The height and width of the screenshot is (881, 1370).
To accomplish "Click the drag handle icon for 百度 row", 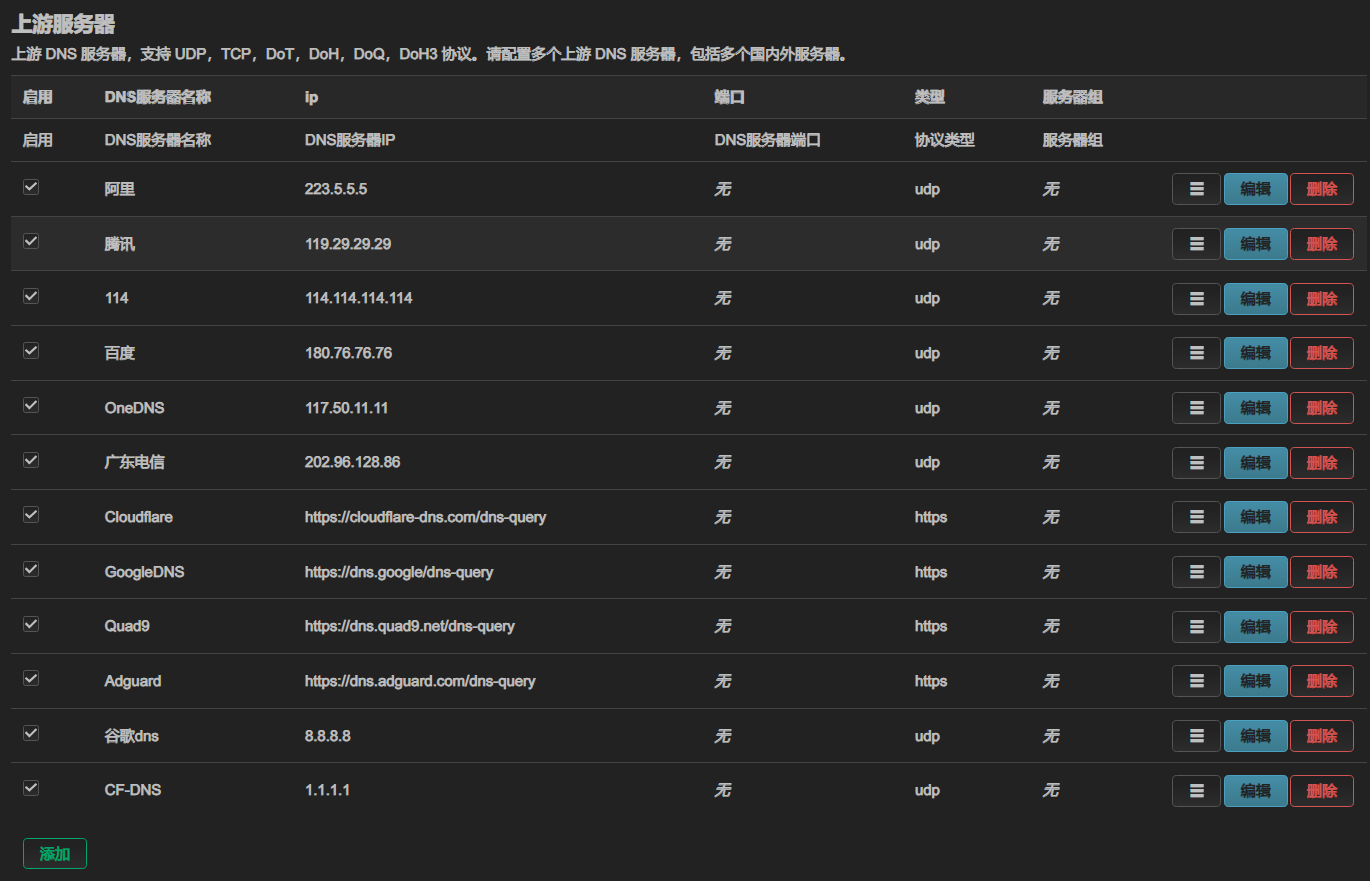I will [x=1196, y=353].
